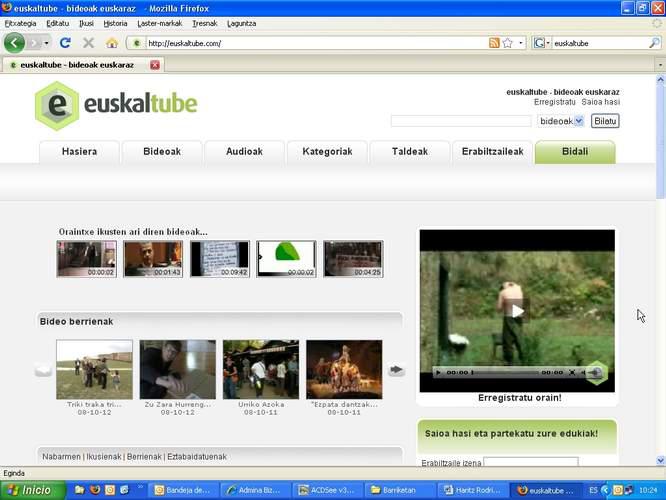Switch to the Erabiltzaileak tab
This screenshot has width=666, height=500.
point(492,152)
